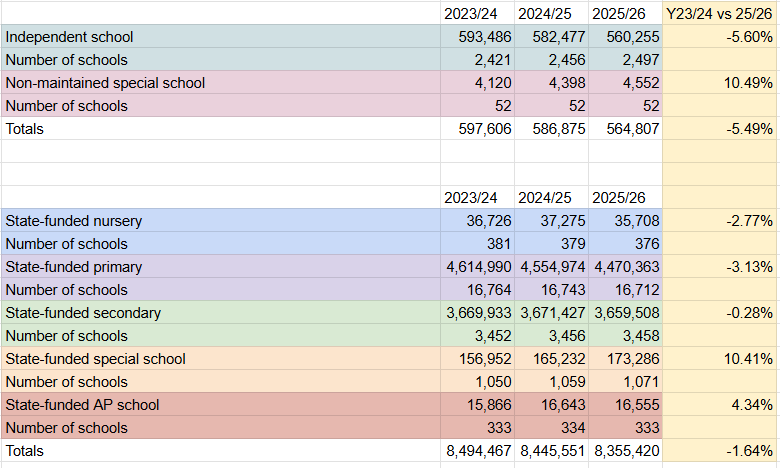Click the 4,552 cell
The image size is (780, 468).
click(x=625, y=83)
